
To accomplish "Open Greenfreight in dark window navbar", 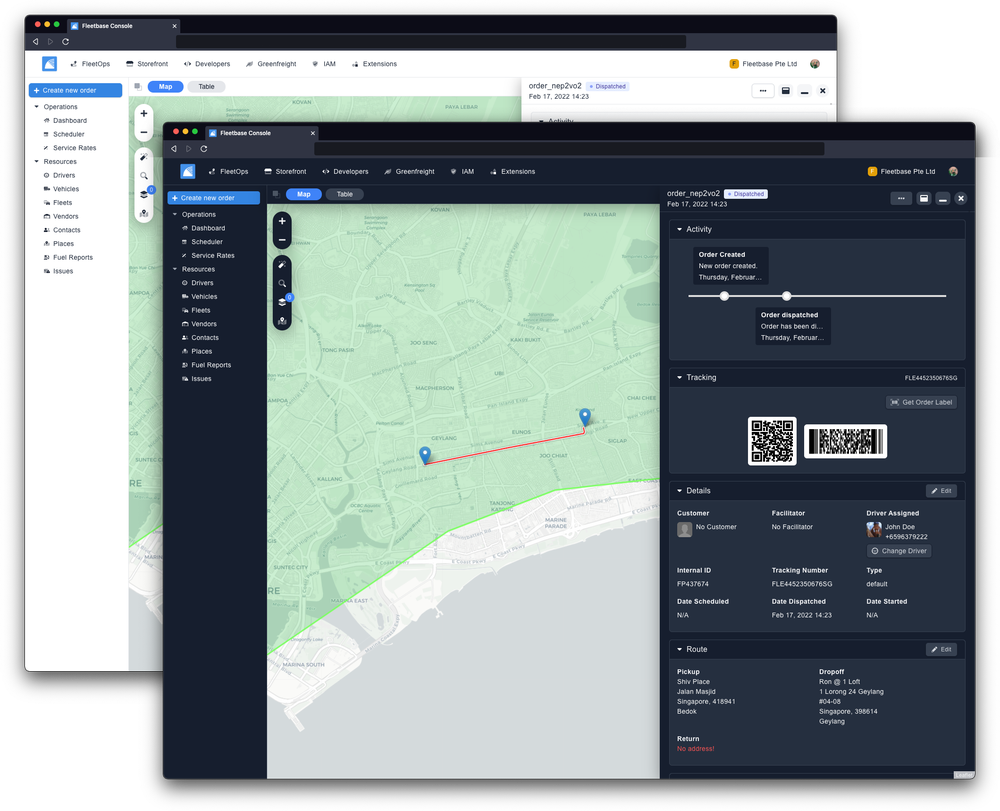I will pyautogui.click(x=409, y=172).
